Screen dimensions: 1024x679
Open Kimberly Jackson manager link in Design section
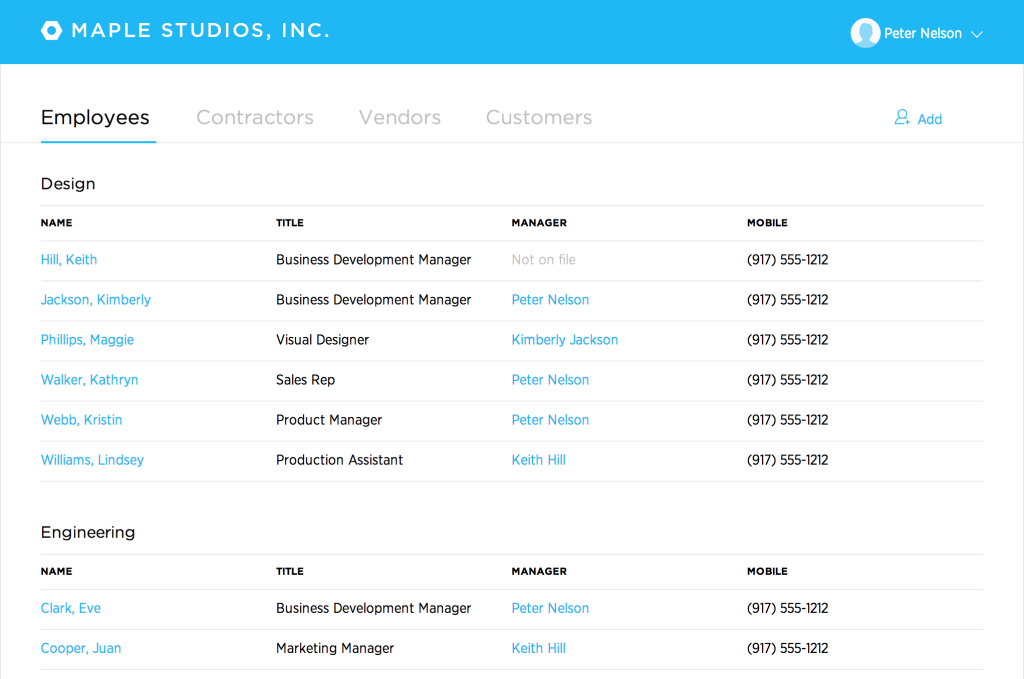564,339
